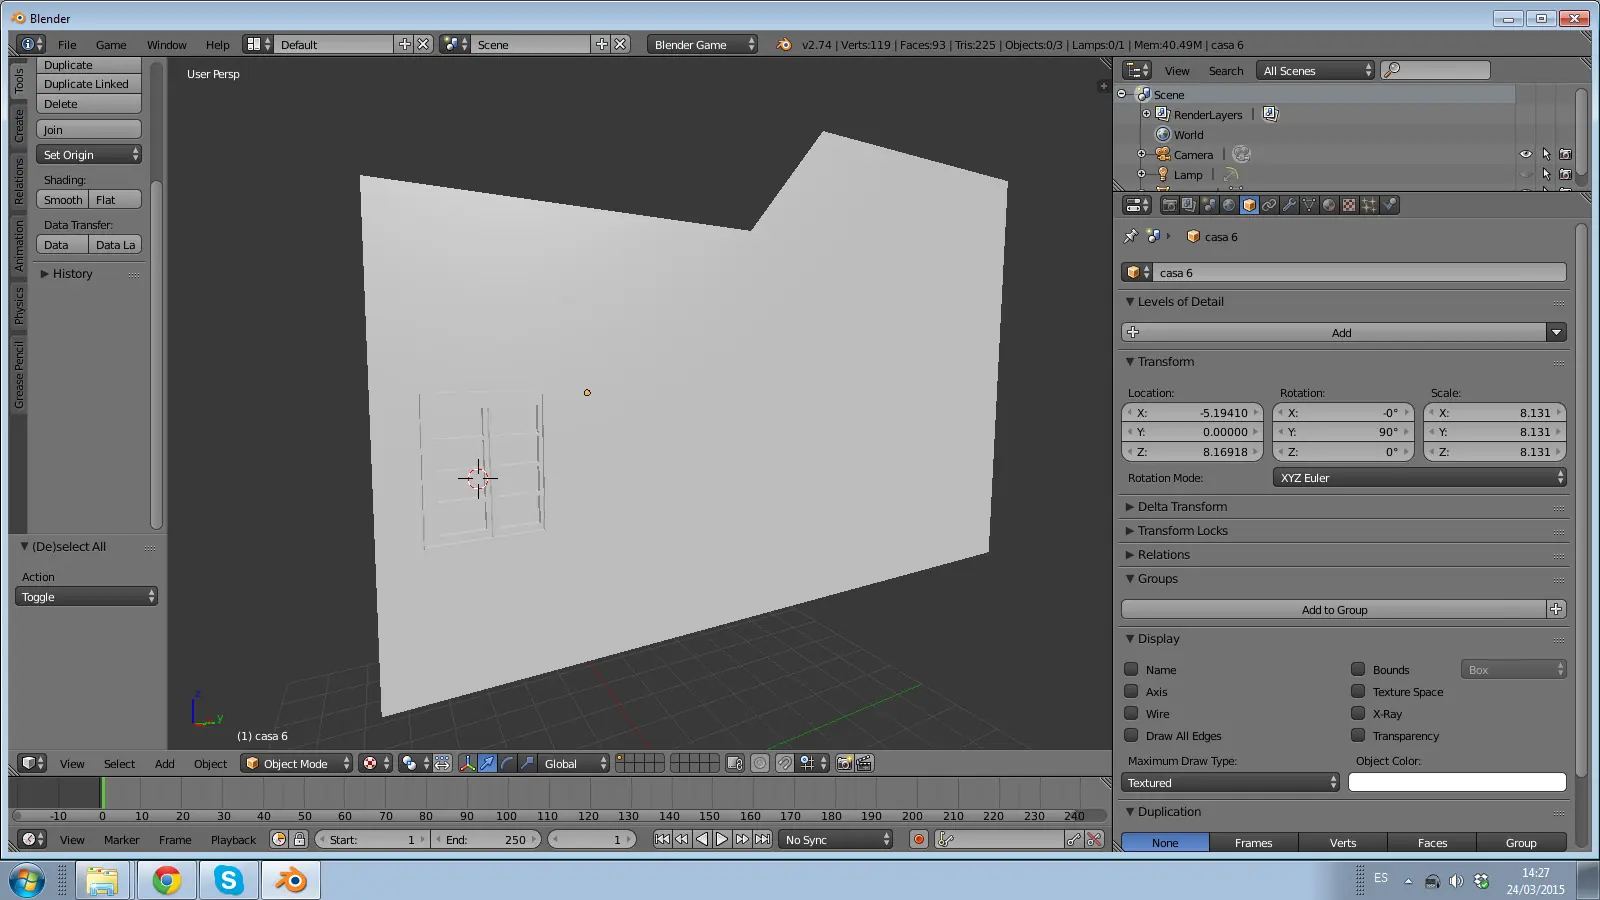Open the File menu

[x=67, y=45]
